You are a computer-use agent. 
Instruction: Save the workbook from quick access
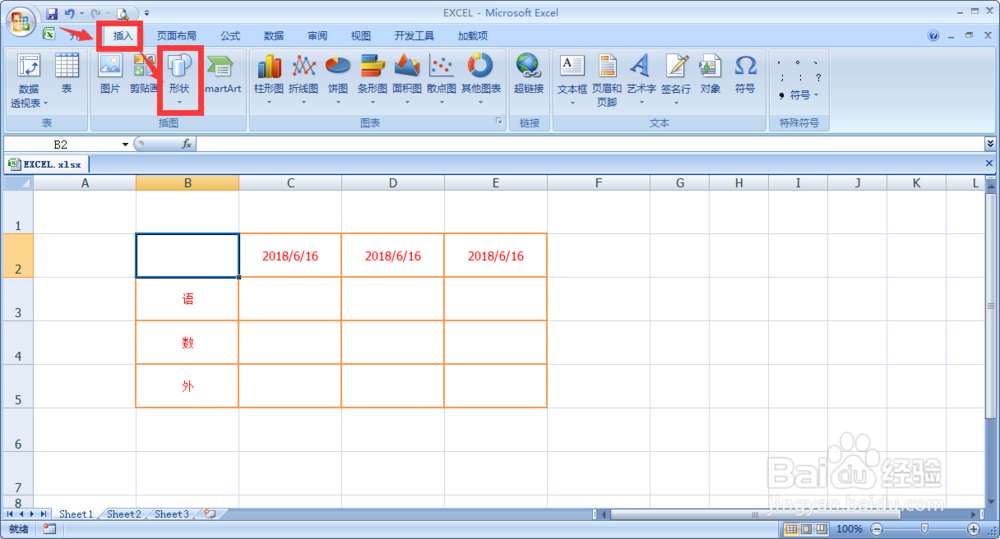pos(52,13)
